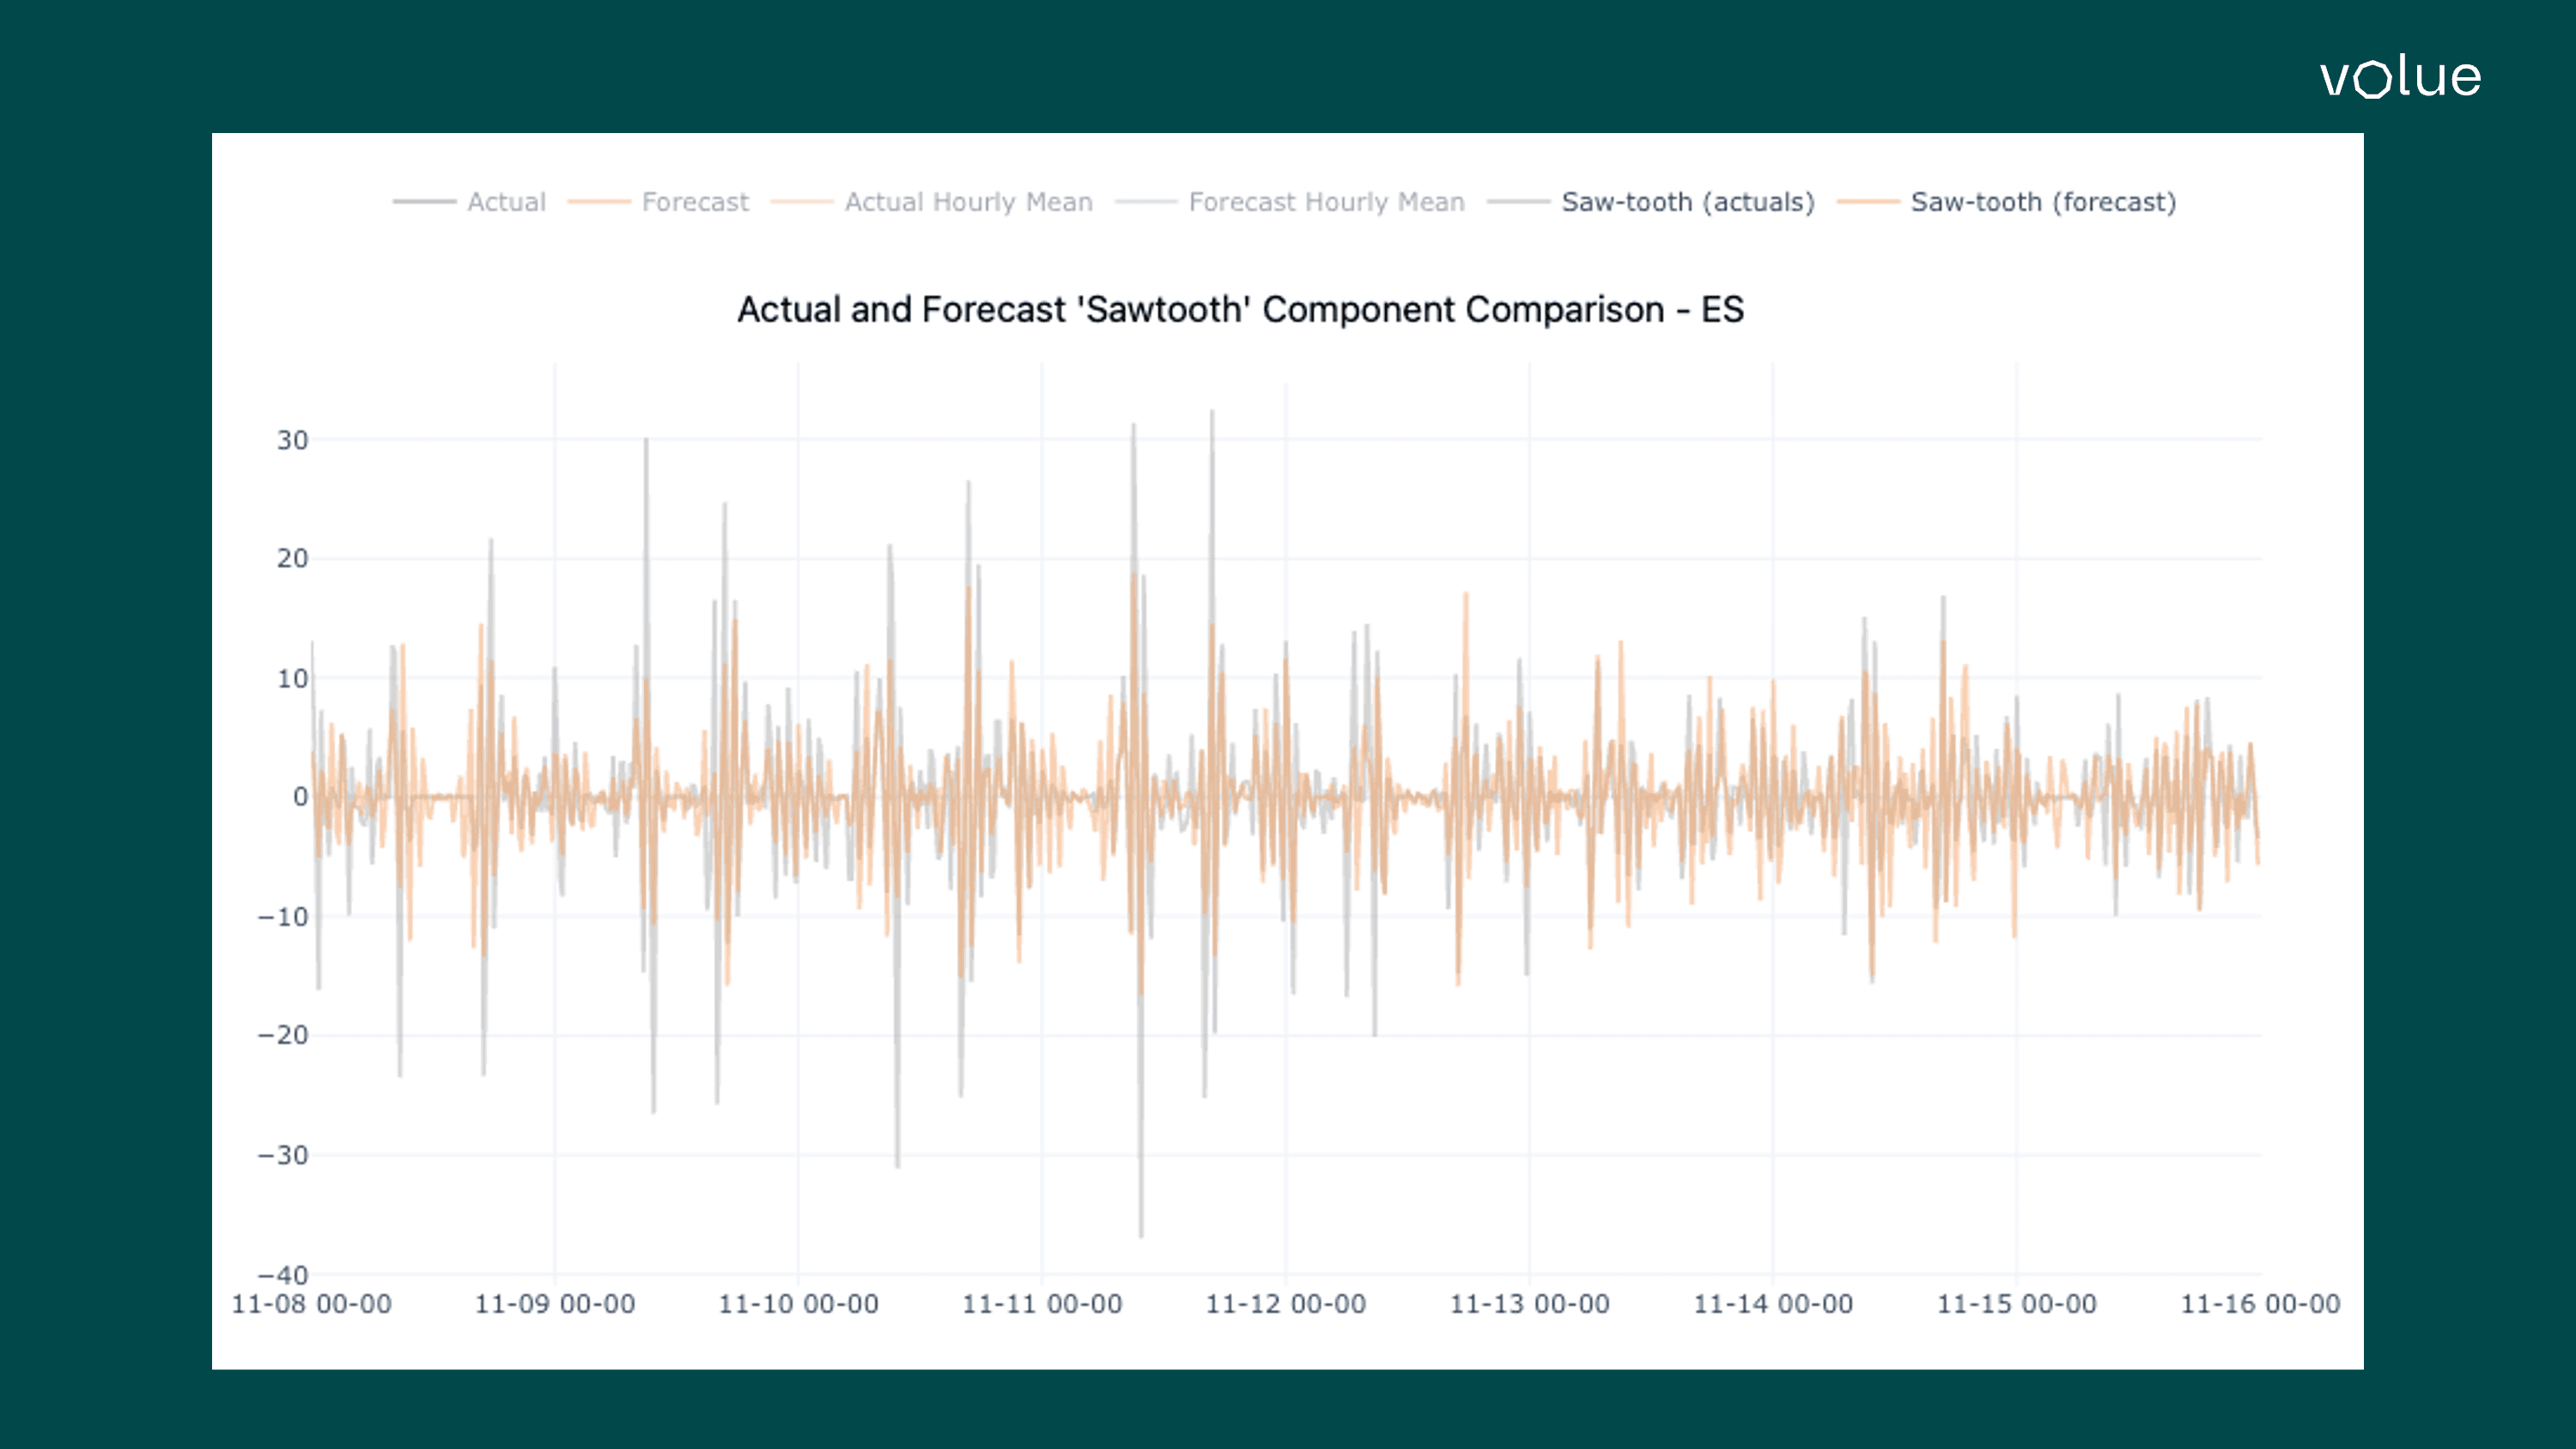Show the hidden Forecast trace
This screenshot has height=1449, width=2576.
[x=696, y=202]
